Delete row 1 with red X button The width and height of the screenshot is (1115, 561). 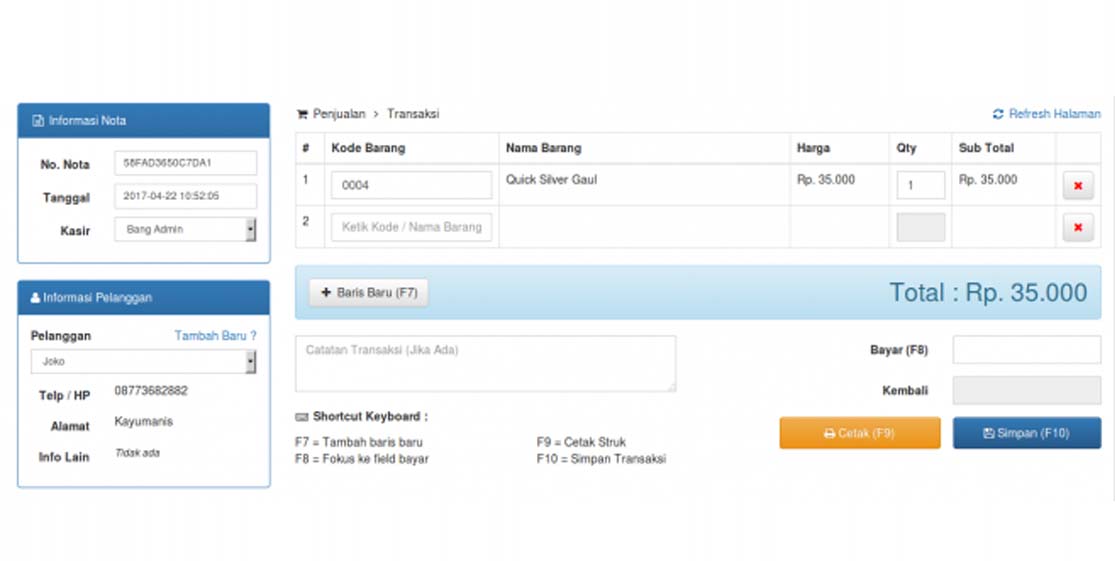click(1077, 186)
